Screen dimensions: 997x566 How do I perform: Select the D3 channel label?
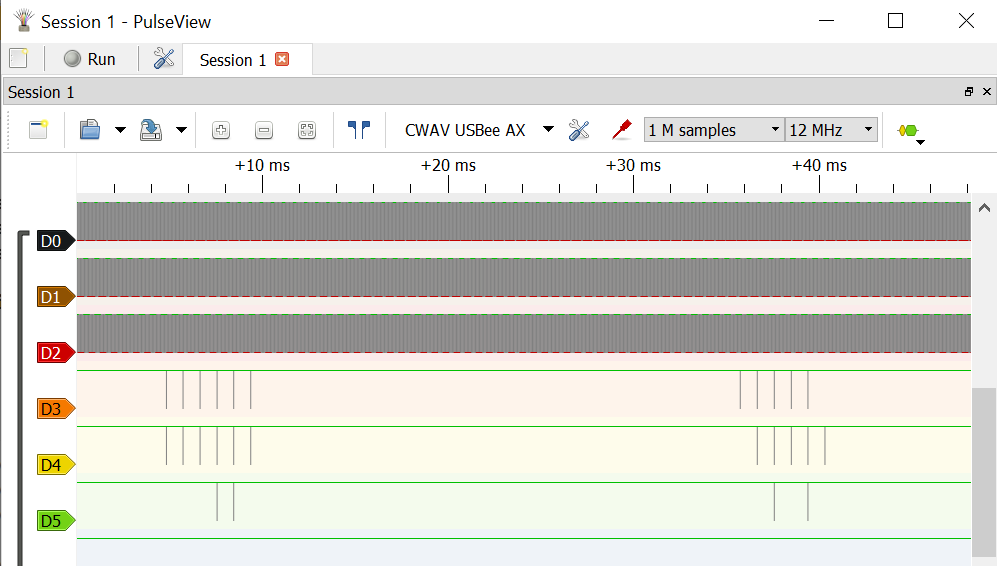(x=55, y=409)
